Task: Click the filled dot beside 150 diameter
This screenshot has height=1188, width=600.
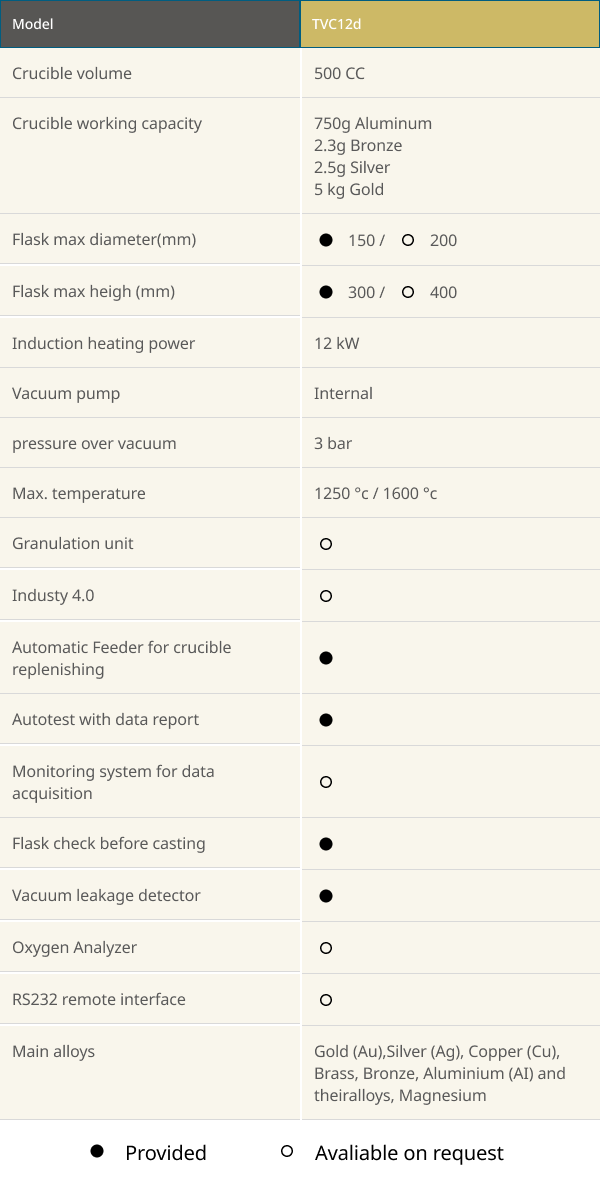Action: pyautogui.click(x=326, y=240)
